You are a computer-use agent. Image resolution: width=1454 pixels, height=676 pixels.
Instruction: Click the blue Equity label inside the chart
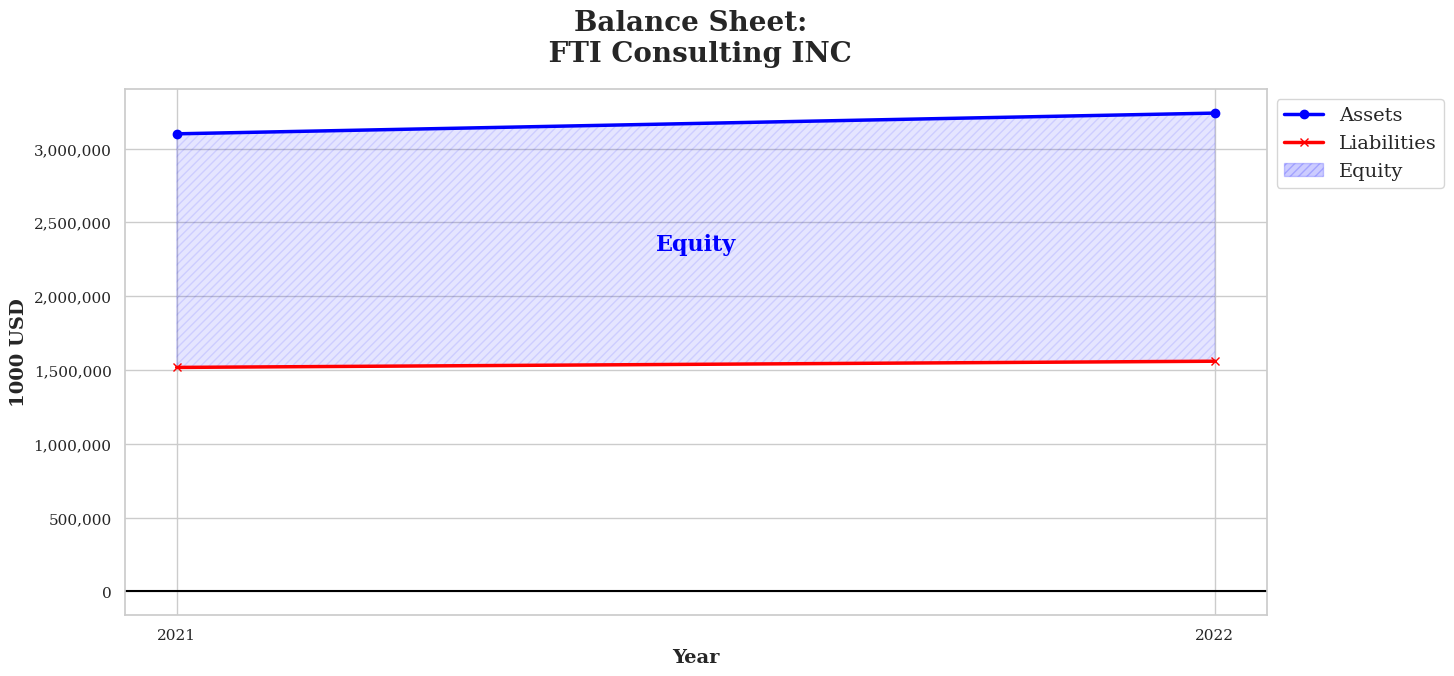pyautogui.click(x=695, y=244)
